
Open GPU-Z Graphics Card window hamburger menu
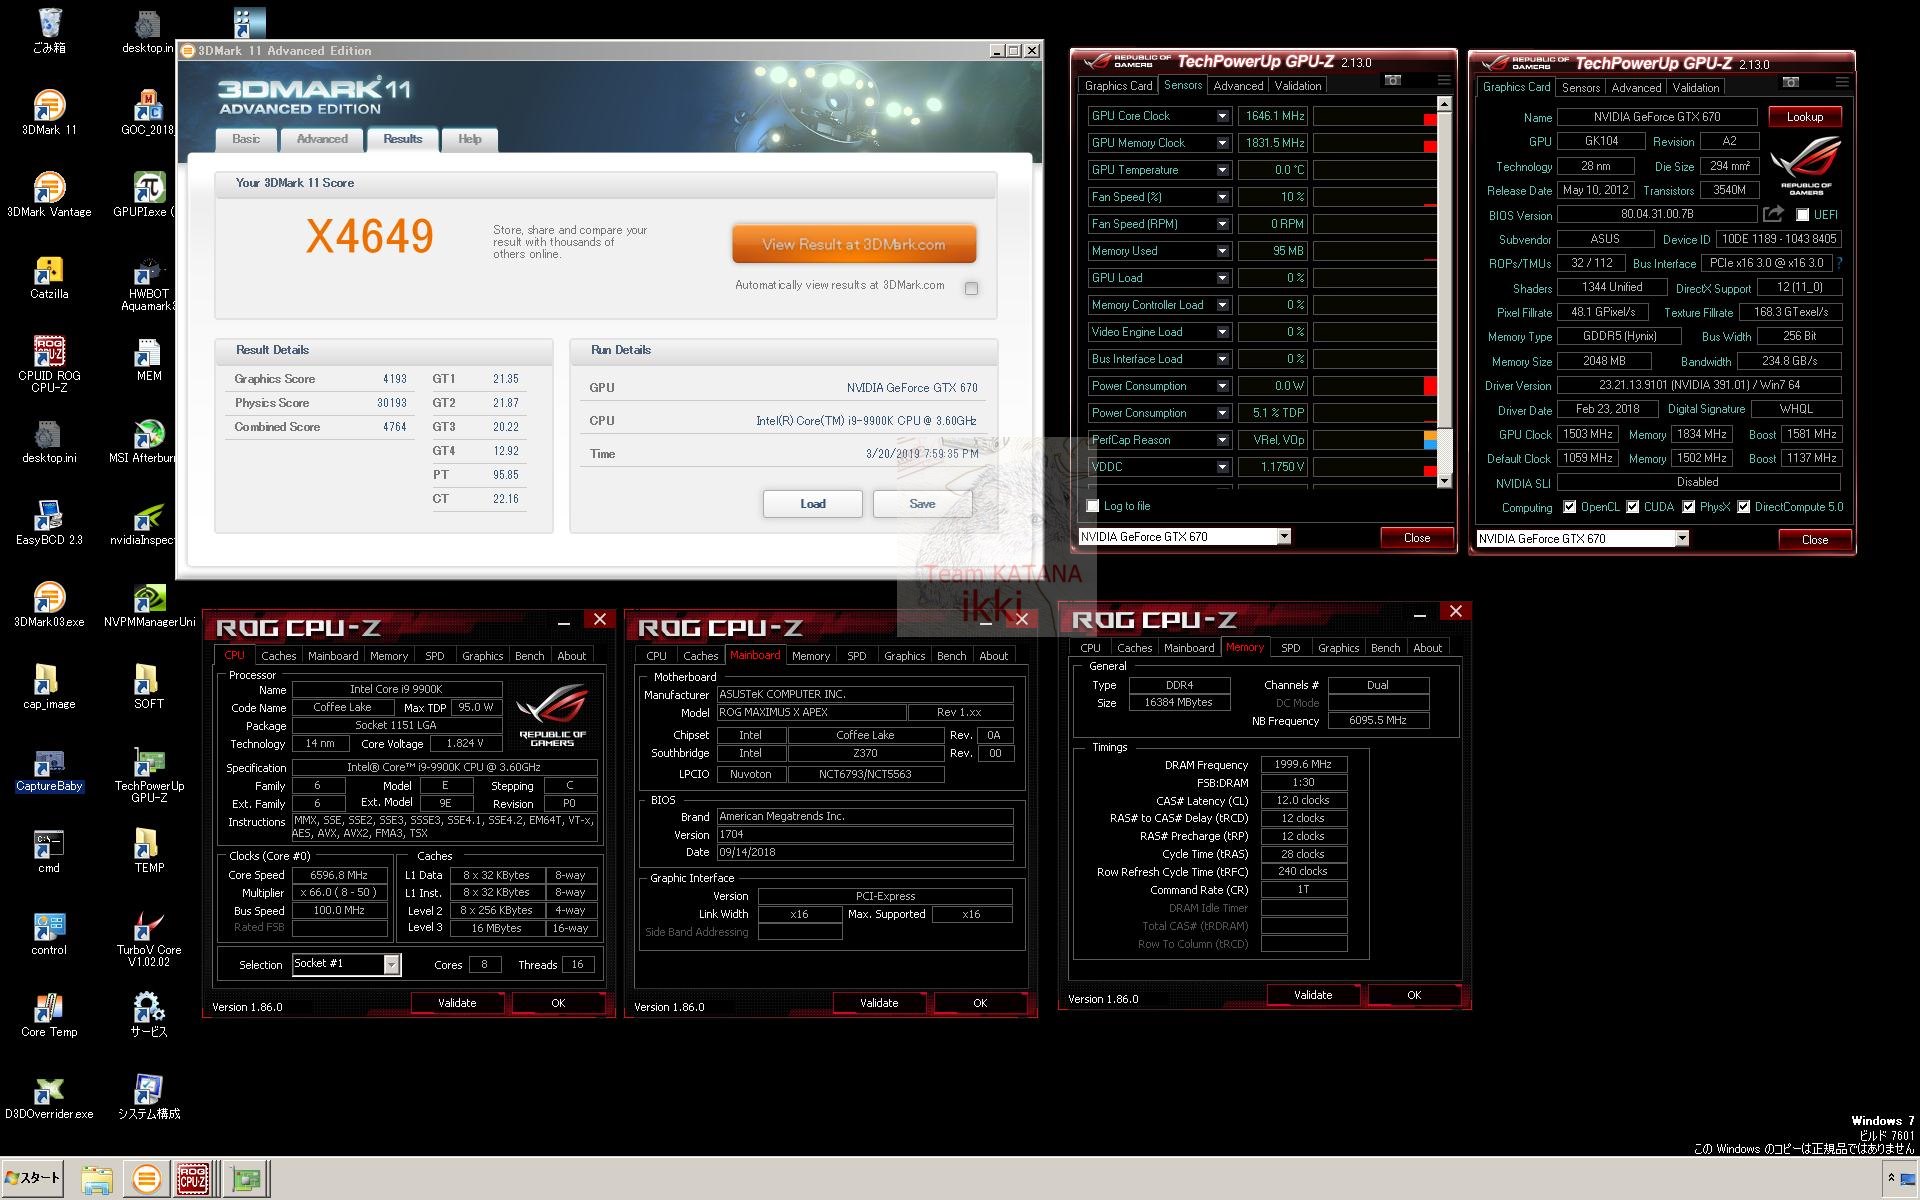coord(1842,82)
